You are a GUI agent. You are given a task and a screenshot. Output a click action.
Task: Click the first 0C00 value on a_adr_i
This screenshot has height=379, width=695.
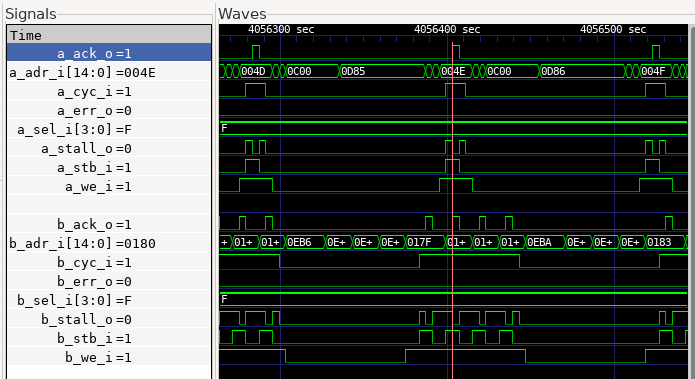(x=299, y=71)
